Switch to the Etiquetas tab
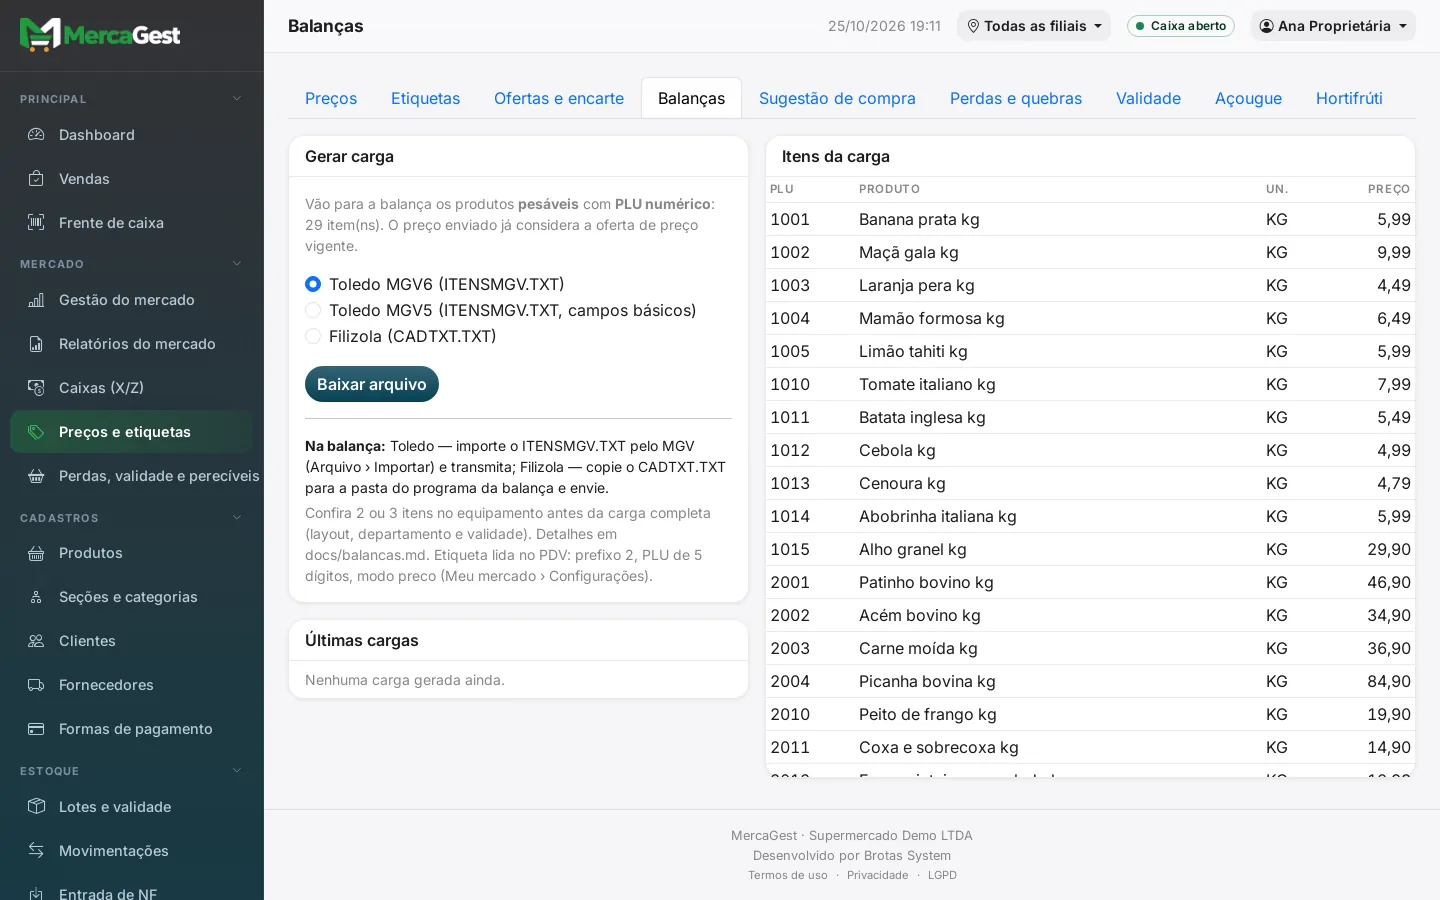This screenshot has height=900, width=1440. point(425,98)
